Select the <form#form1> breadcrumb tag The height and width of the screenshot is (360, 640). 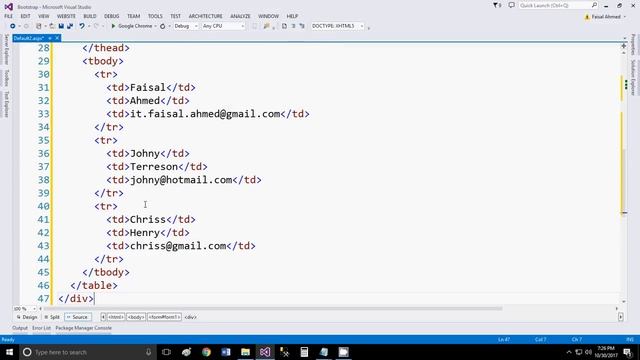pos(164,317)
